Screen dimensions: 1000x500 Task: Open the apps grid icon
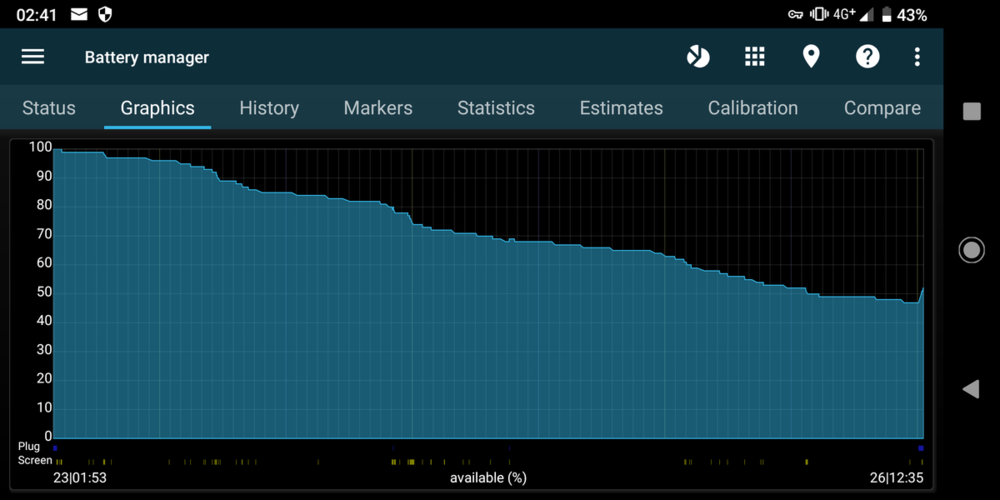(755, 57)
